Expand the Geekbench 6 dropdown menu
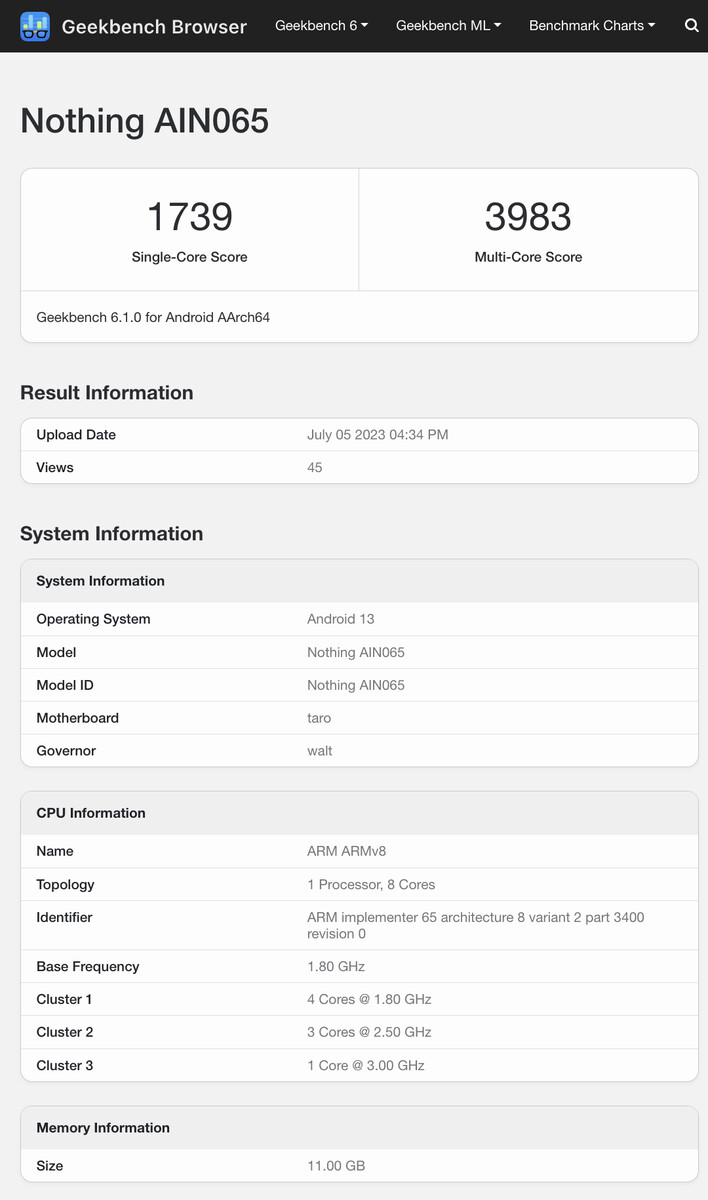The height and width of the screenshot is (1200, 708). pyautogui.click(x=322, y=26)
